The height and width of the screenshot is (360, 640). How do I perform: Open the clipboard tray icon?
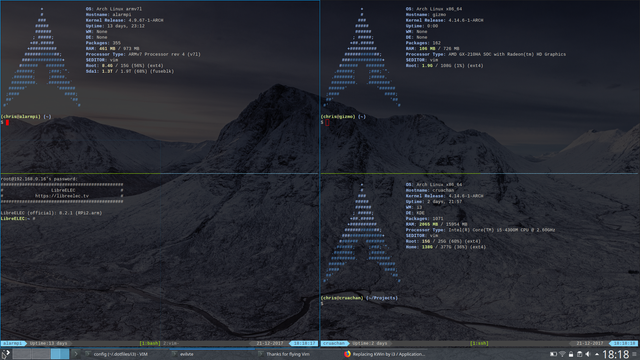(x=579, y=354)
